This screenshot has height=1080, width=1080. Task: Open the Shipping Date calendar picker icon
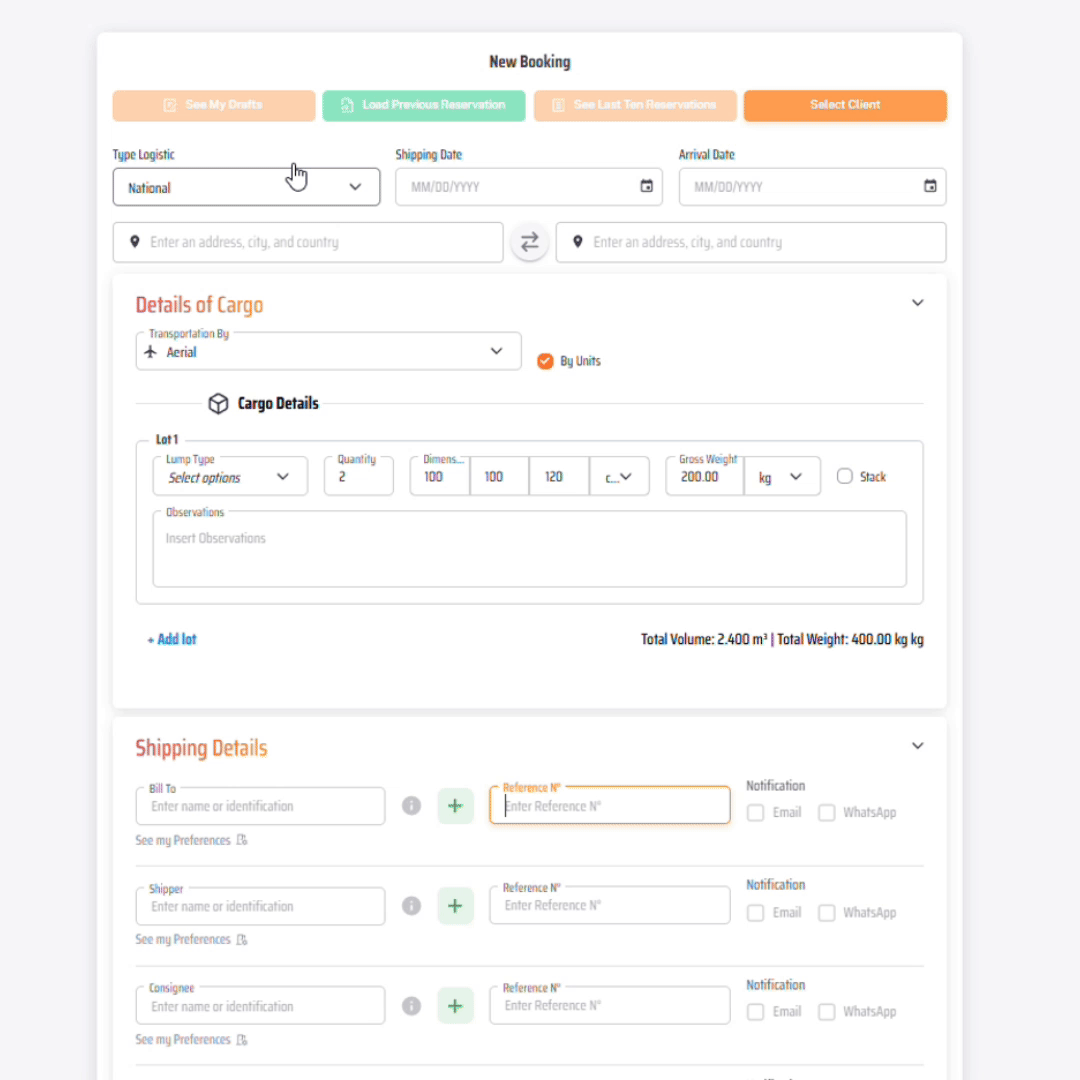click(x=646, y=186)
